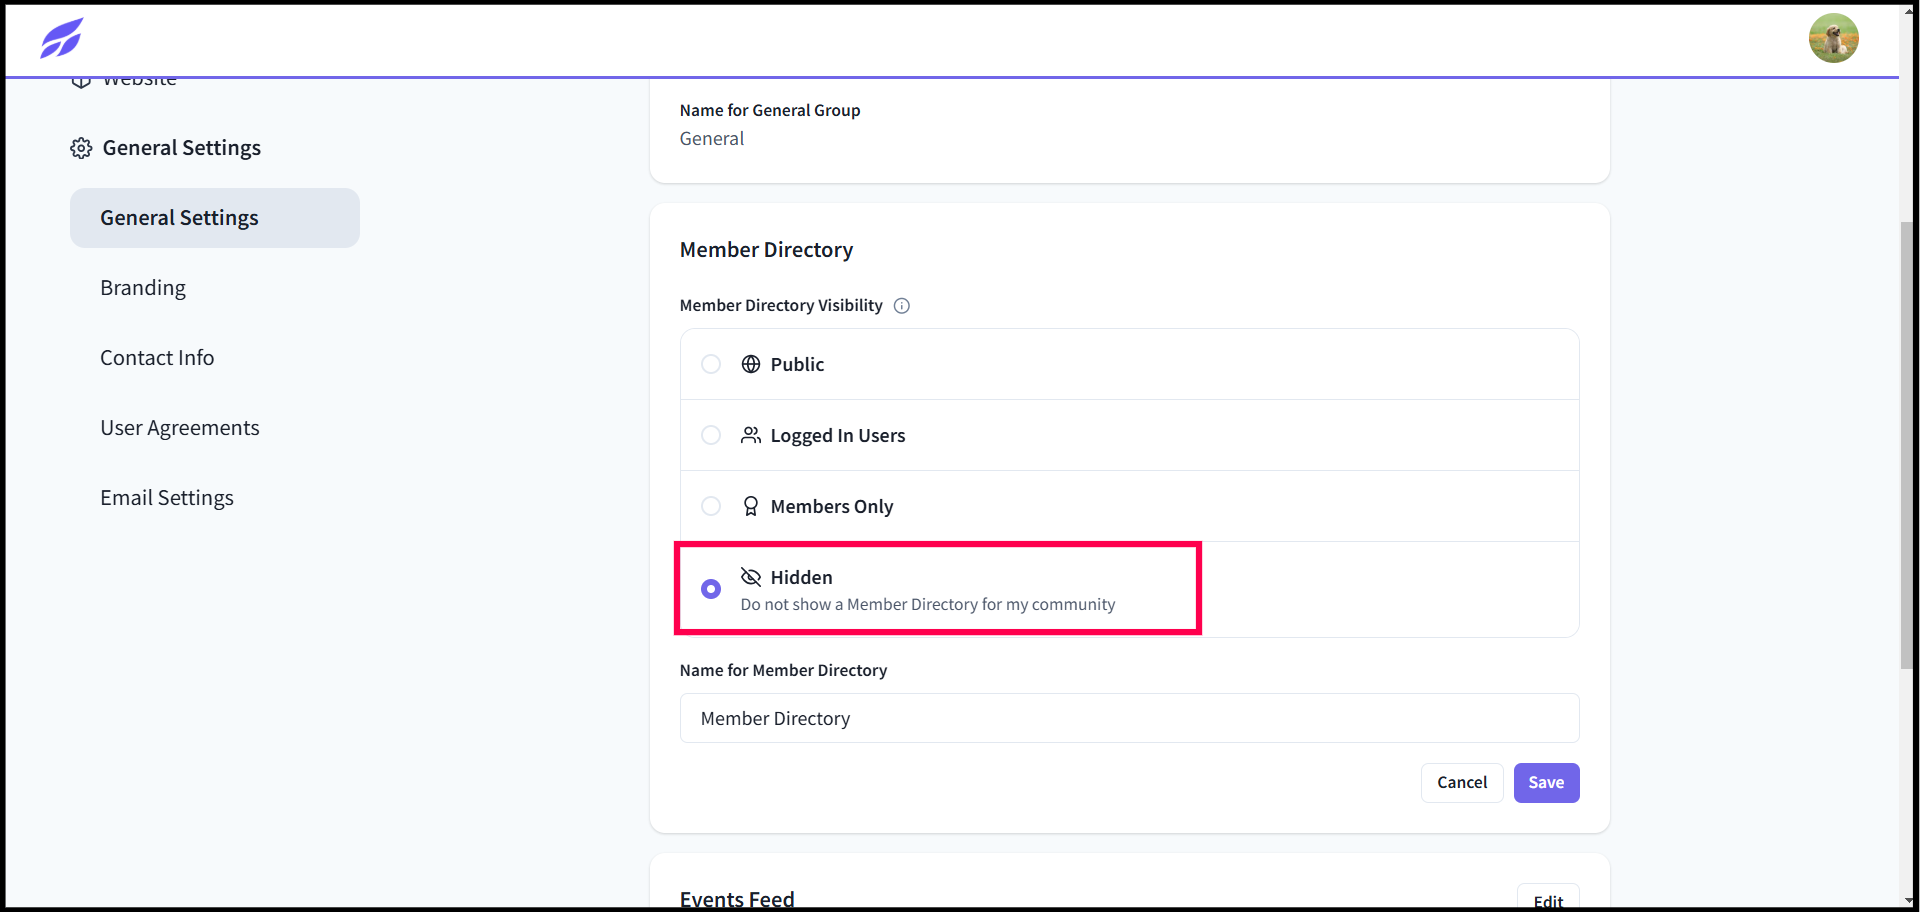Viewport: 1920px width, 912px height.
Task: Open the General Settings sidebar header
Action: [x=166, y=148]
